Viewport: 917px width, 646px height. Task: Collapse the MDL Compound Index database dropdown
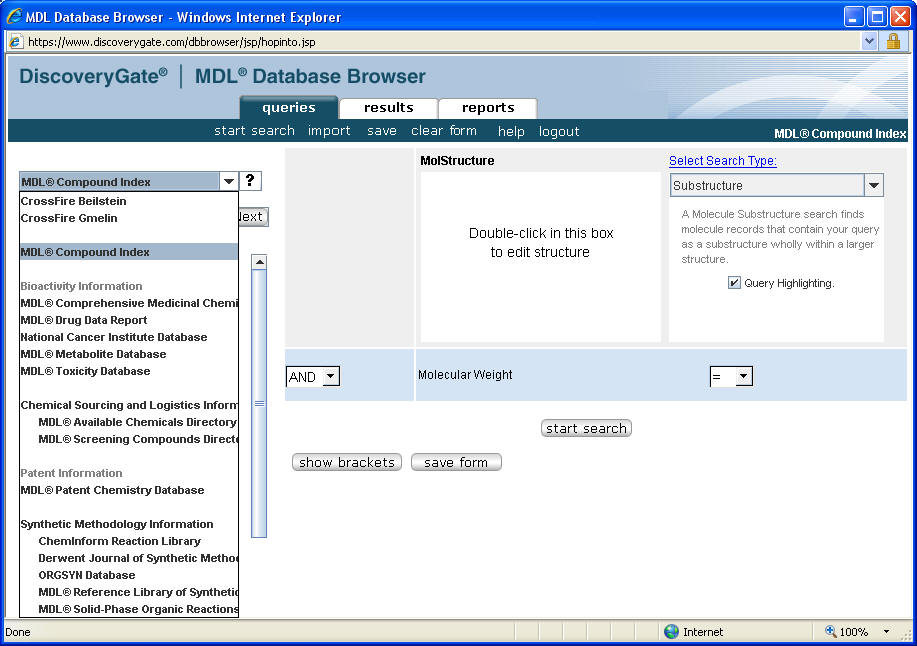[229, 182]
